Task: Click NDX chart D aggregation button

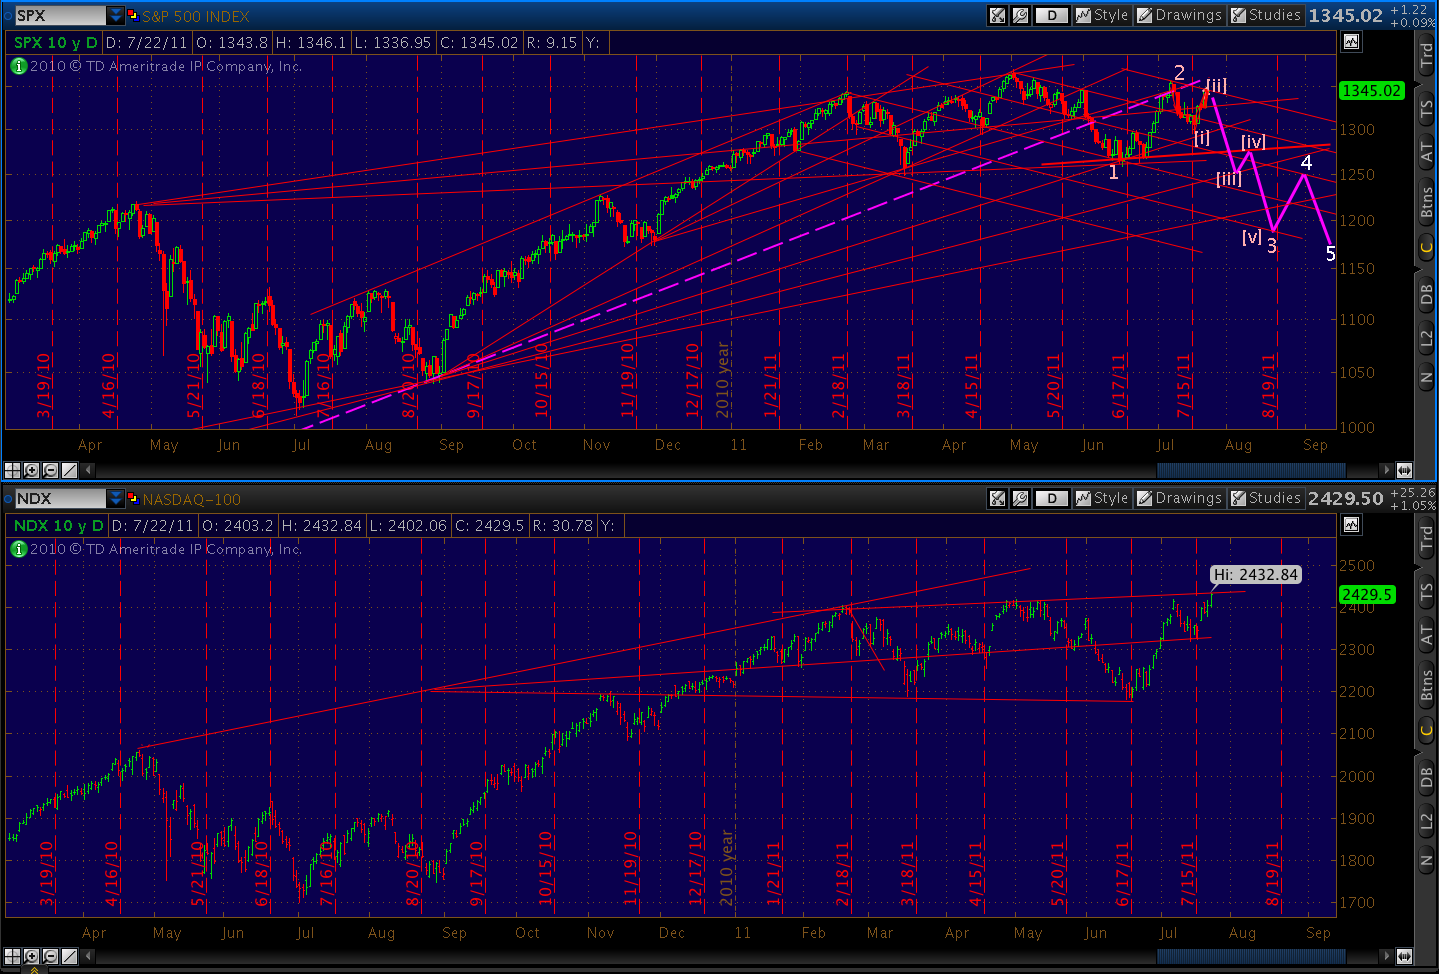Action: 1052,498
